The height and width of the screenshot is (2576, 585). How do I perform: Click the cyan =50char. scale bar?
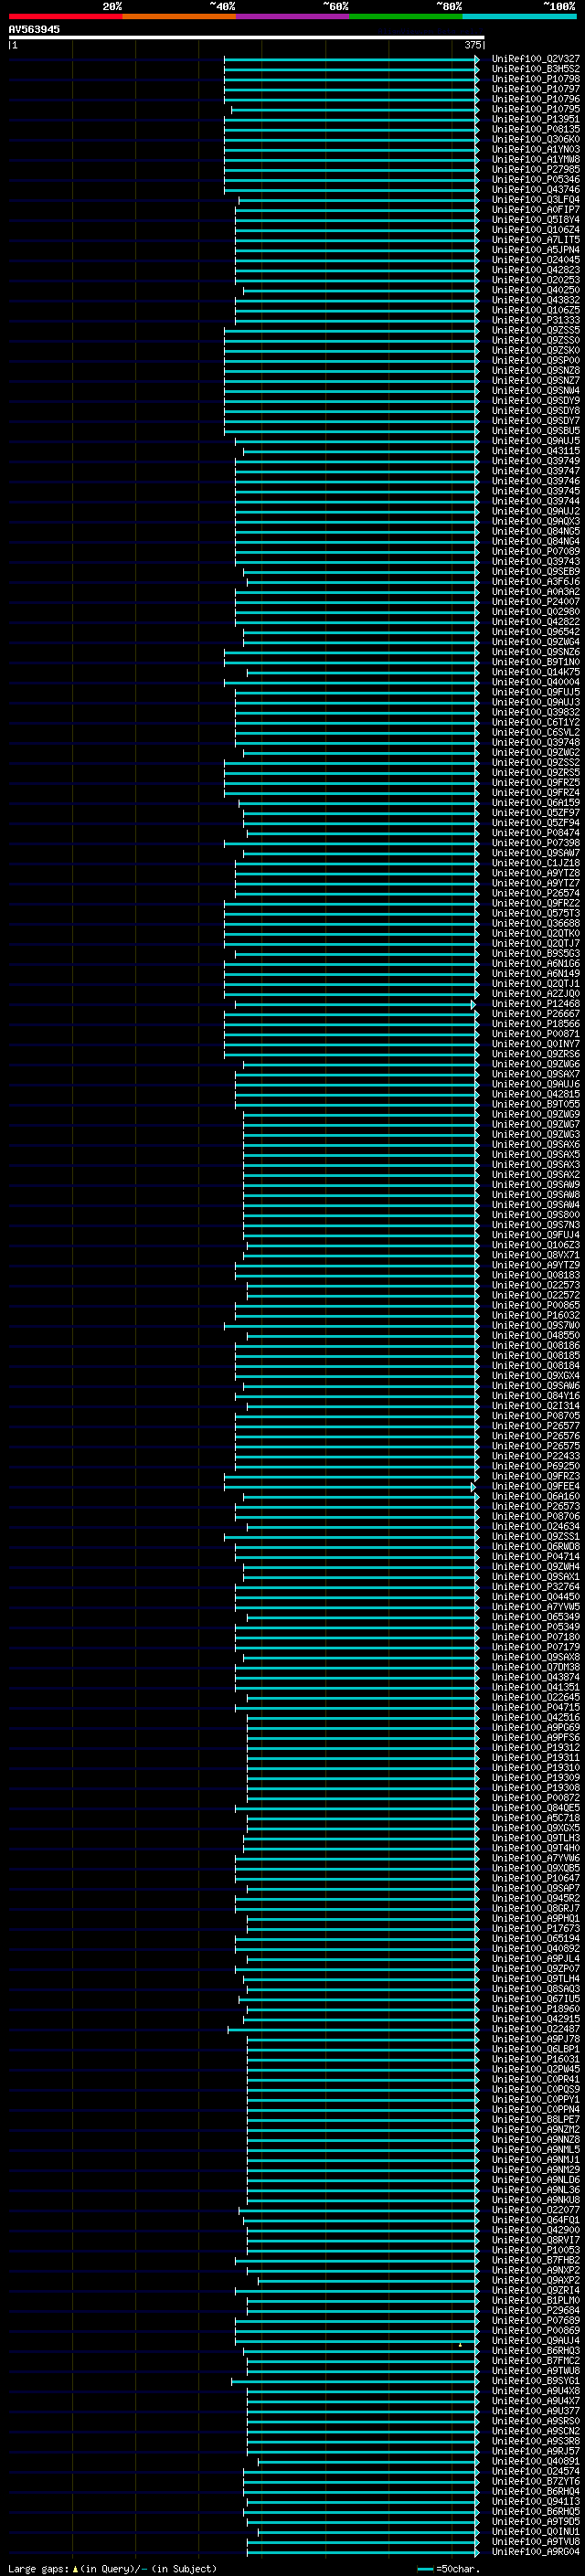(x=425, y=2569)
